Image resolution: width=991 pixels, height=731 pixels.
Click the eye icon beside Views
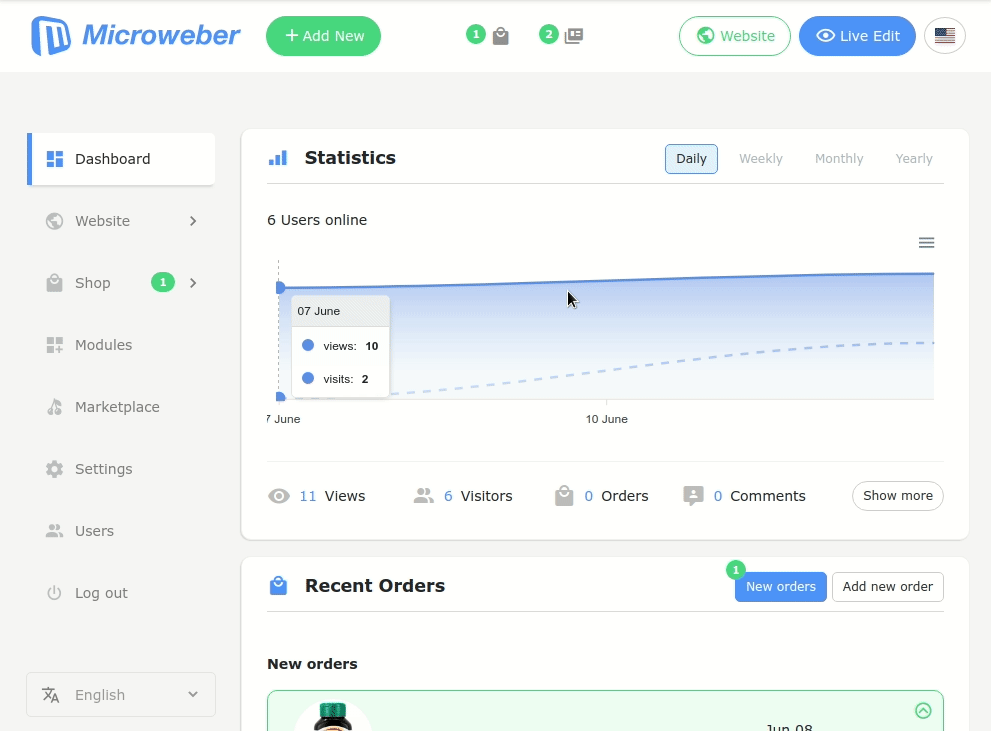pyautogui.click(x=279, y=496)
